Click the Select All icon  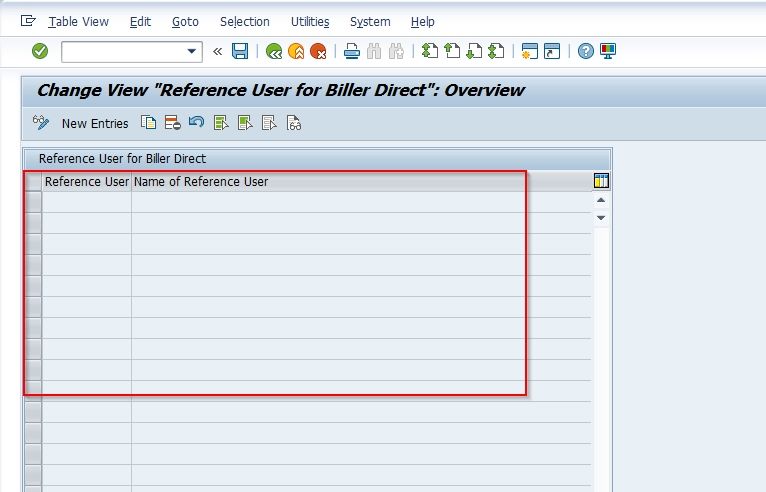pyautogui.click(x=221, y=122)
